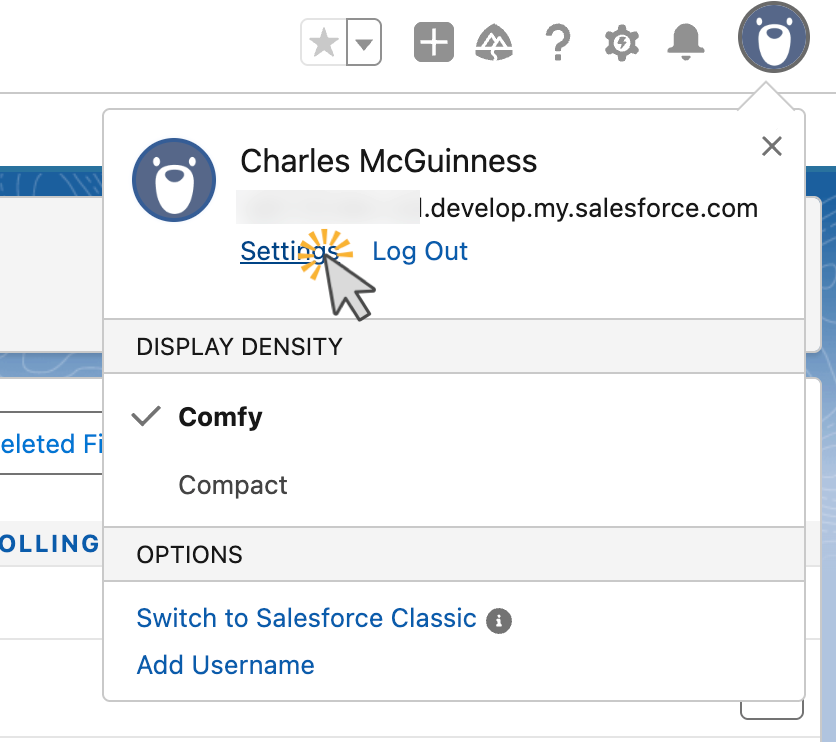Screen dimensions: 836x742
Task: Click Switch to Salesforce Classic
Action: (x=307, y=618)
